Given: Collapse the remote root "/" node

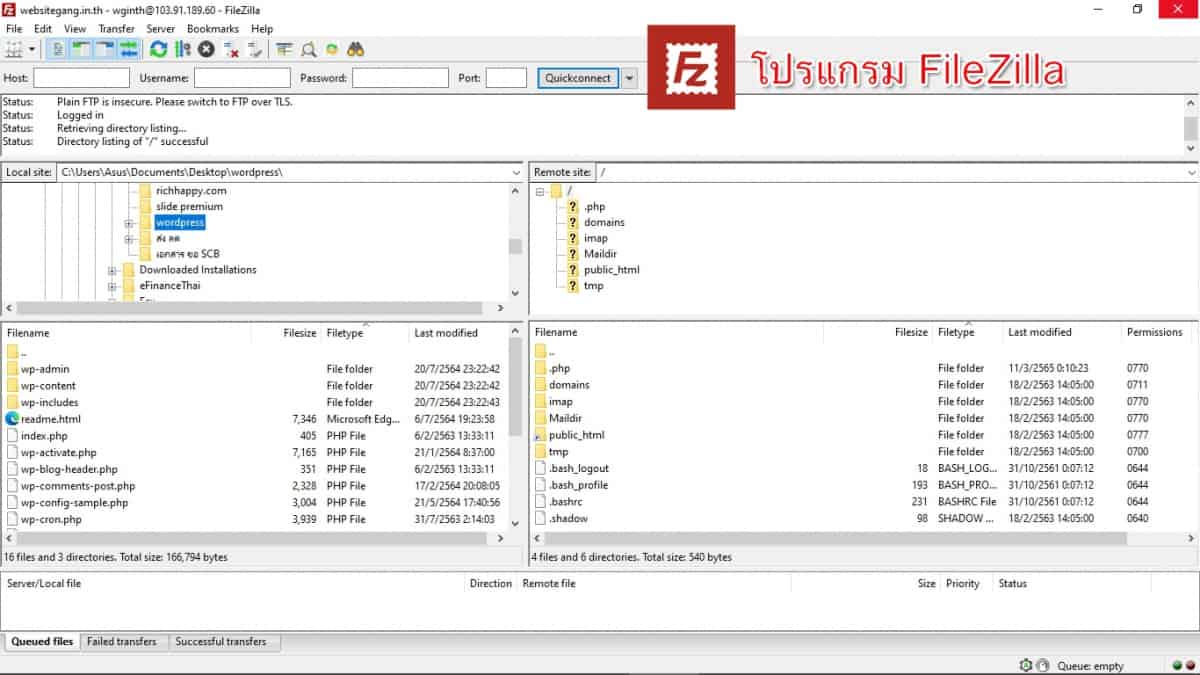Looking at the screenshot, I should (541, 191).
